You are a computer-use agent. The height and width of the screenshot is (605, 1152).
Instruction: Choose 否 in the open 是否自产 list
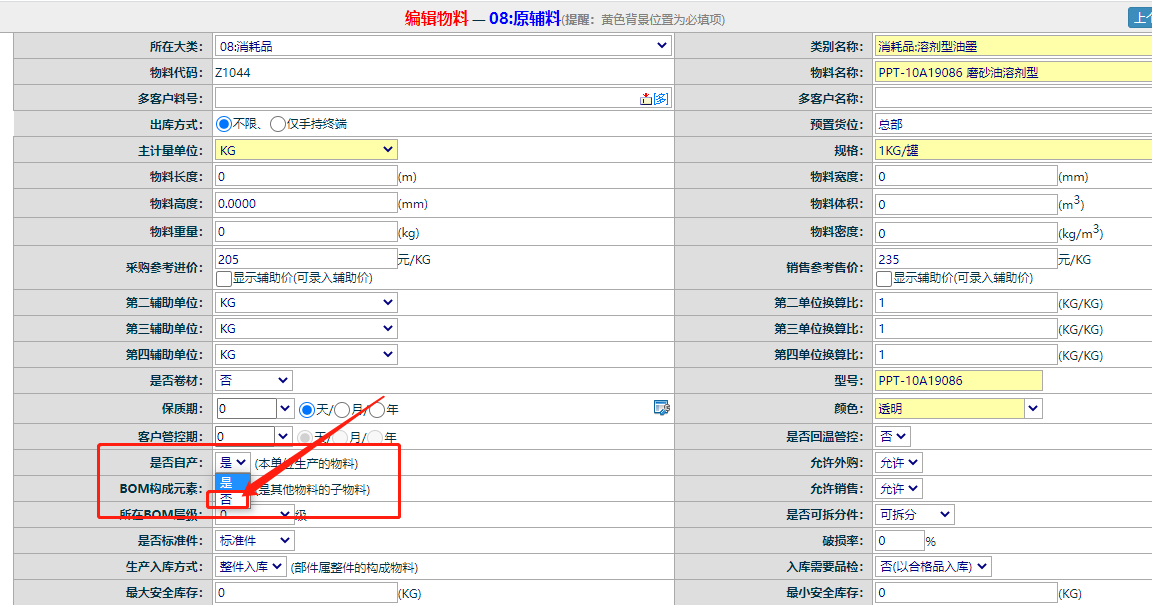tap(227, 499)
